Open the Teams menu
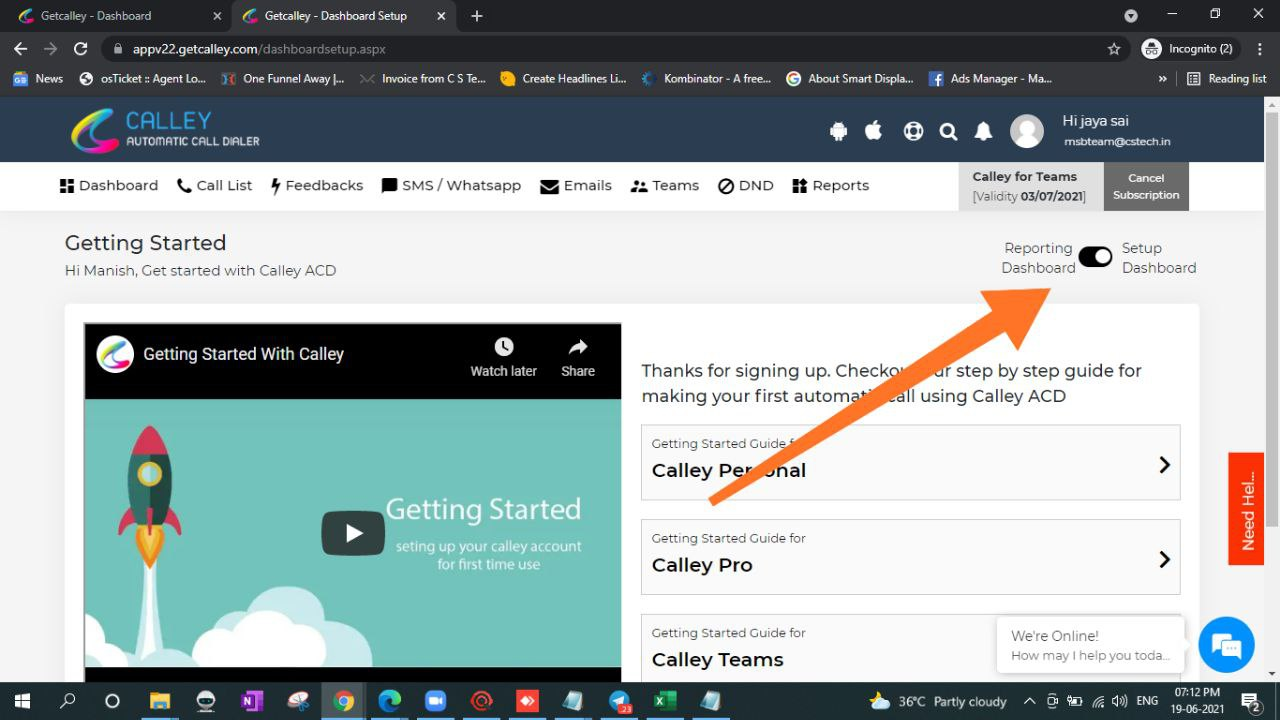Screen dimensions: 1280x720 665,185
